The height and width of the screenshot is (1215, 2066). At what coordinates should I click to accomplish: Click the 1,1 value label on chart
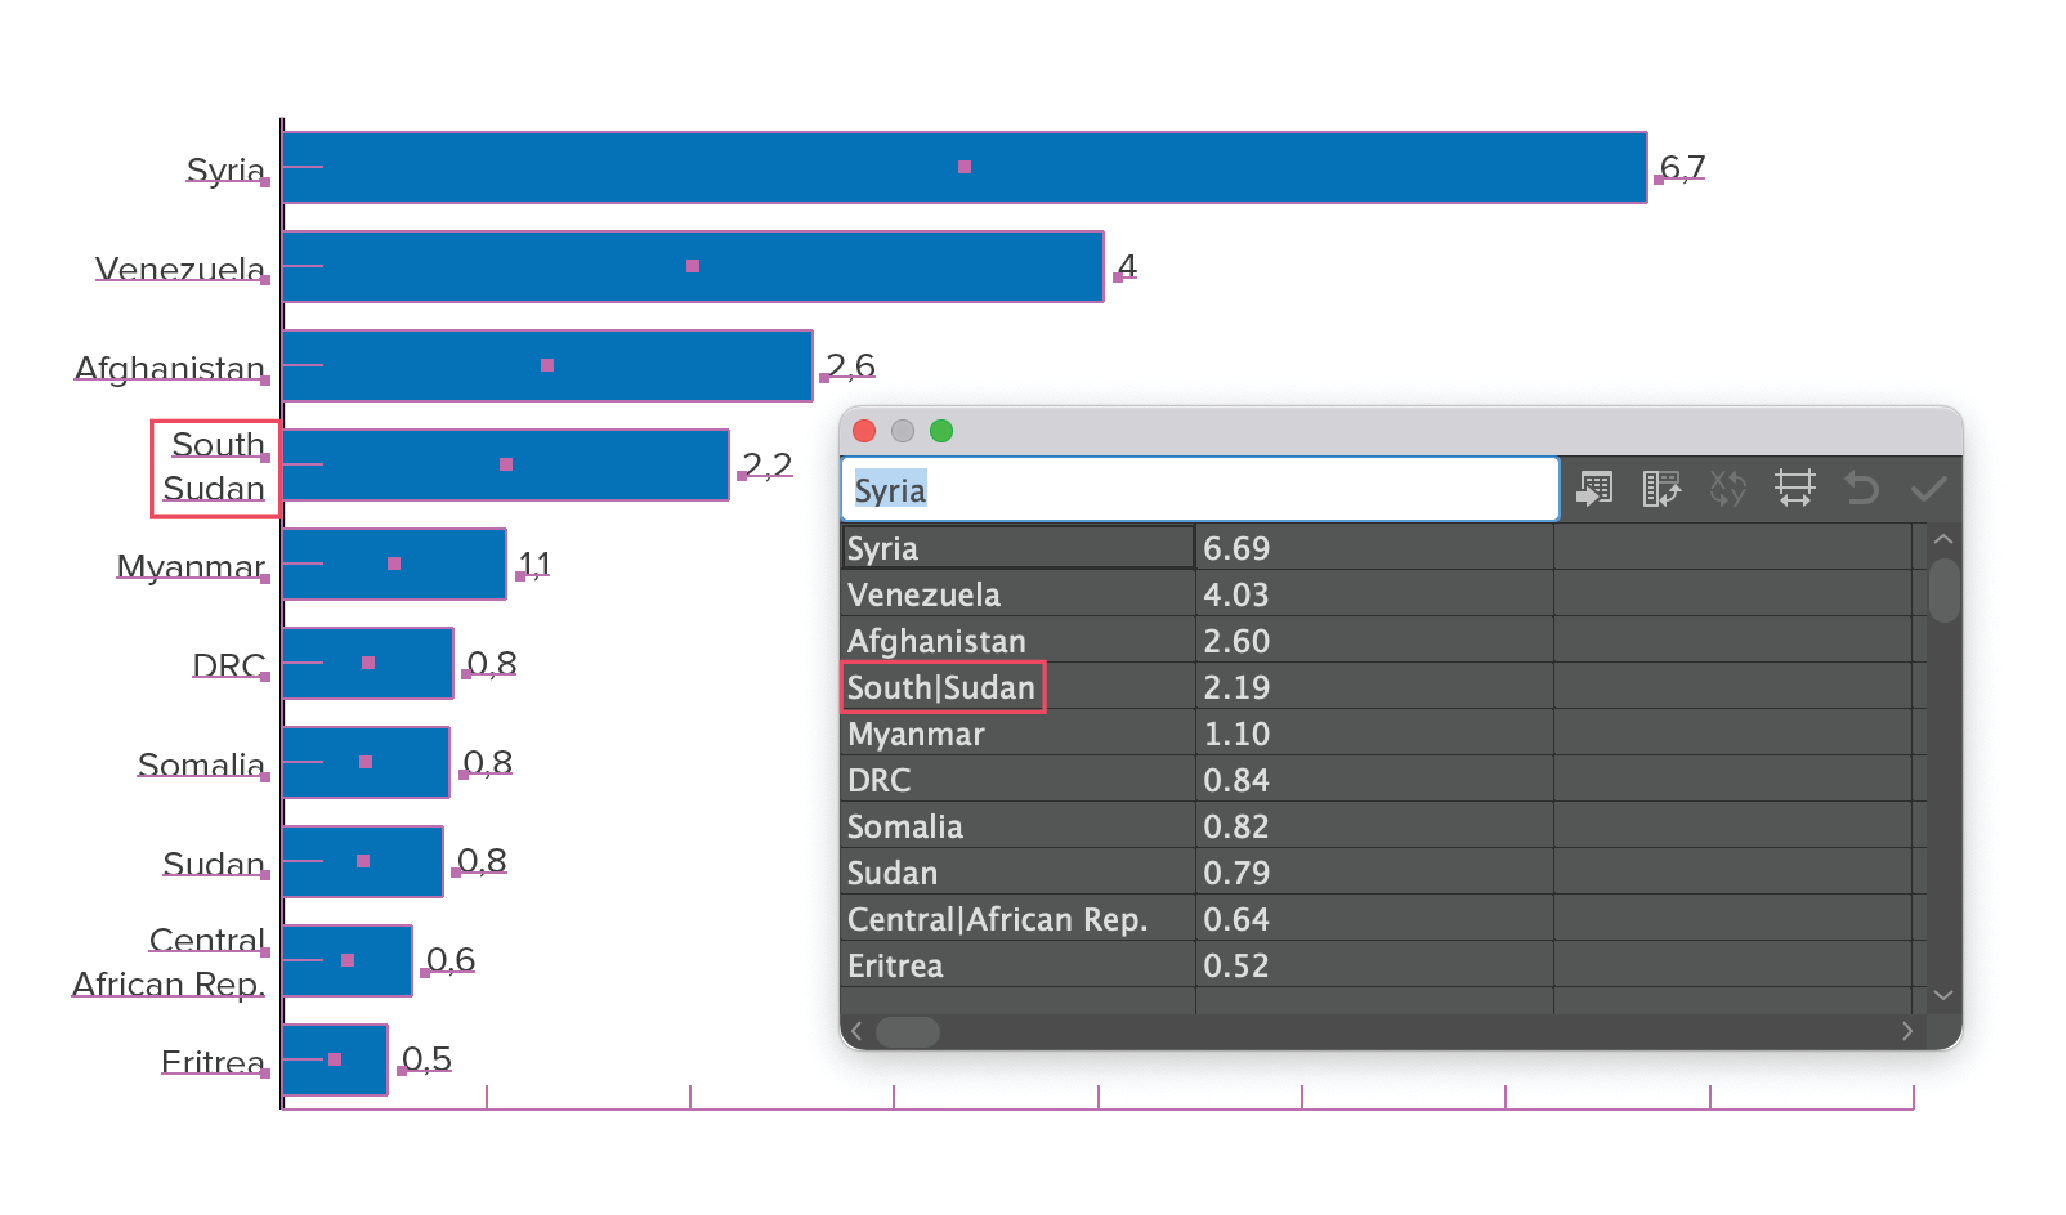point(534,564)
